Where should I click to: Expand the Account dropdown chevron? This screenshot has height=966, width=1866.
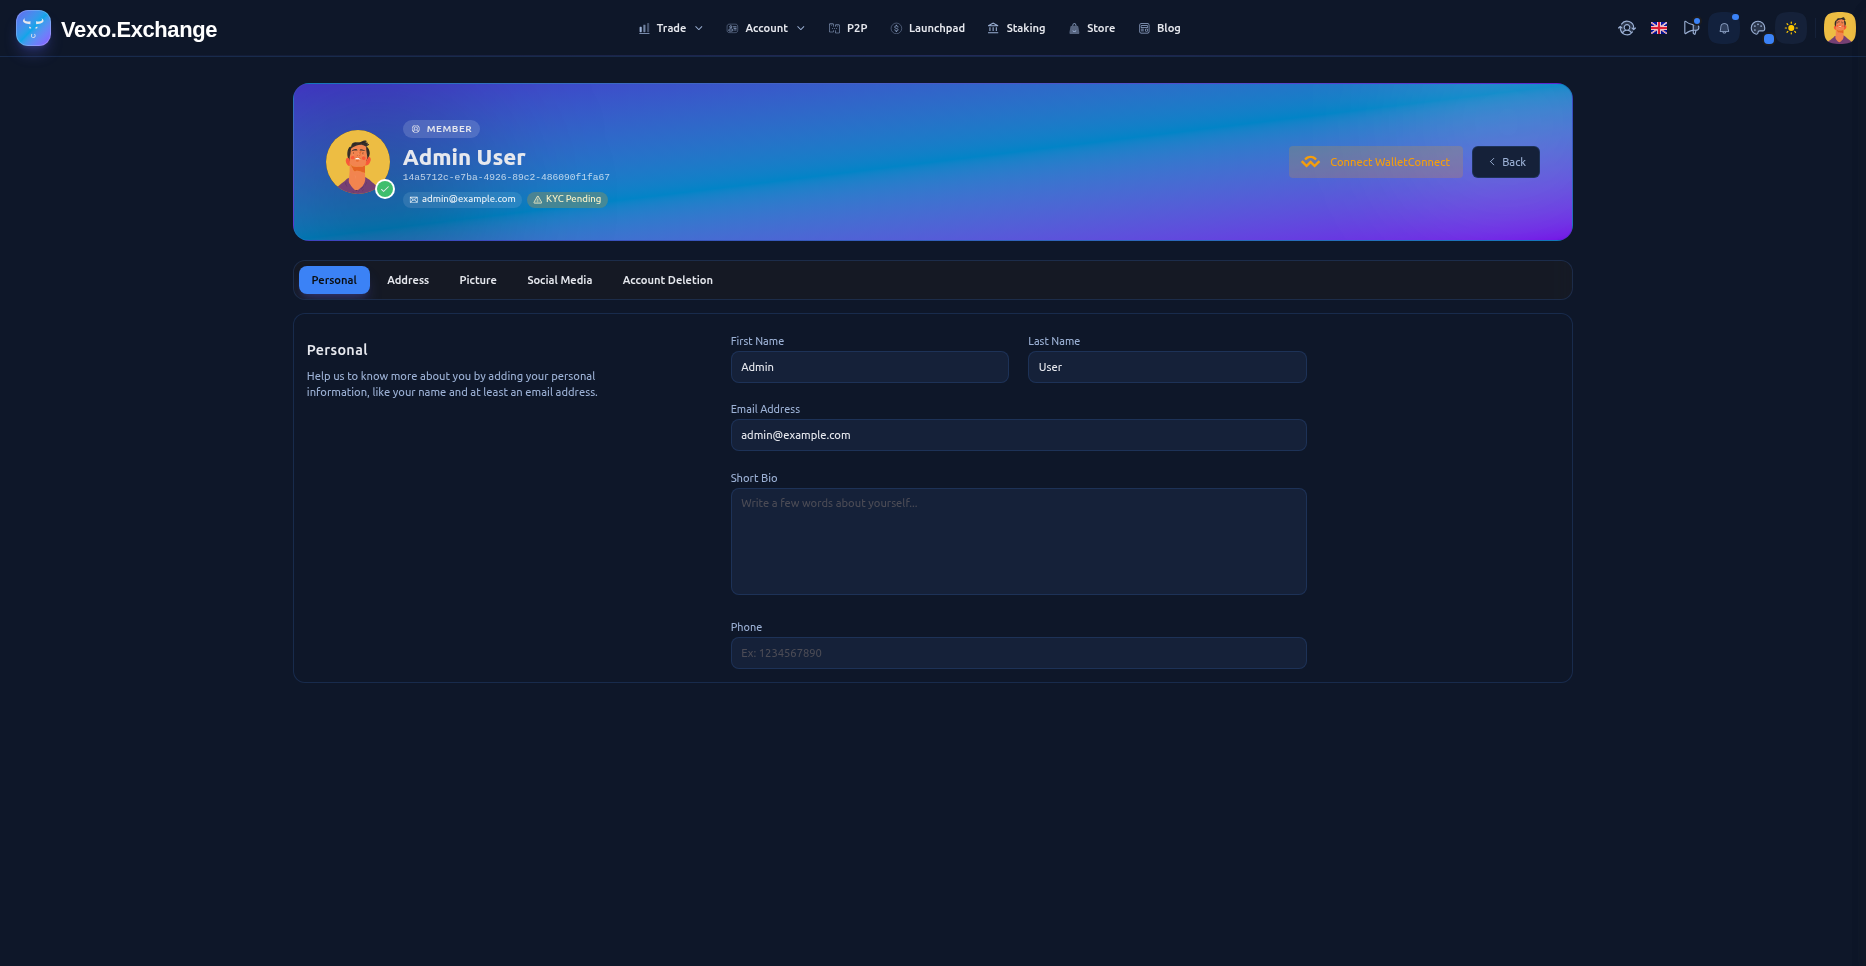[801, 29]
